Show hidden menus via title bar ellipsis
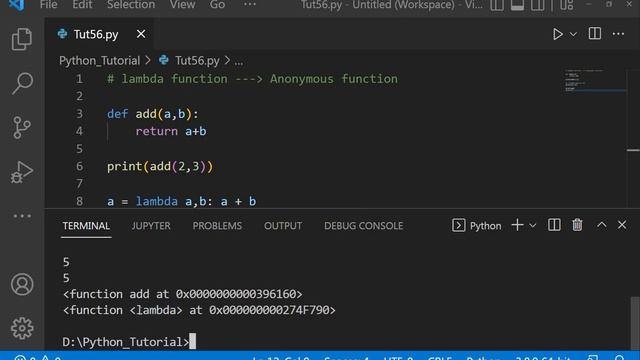The height and width of the screenshot is (360, 640). [250, 5]
